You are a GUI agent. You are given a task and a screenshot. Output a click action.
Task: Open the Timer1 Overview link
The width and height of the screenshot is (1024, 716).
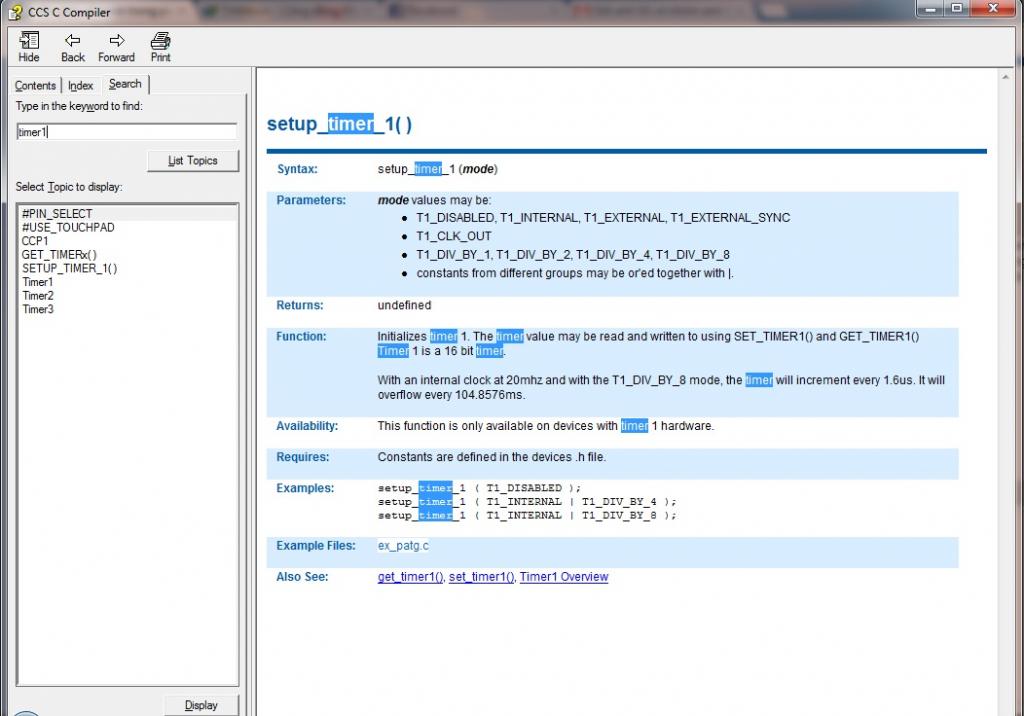pyautogui.click(x=564, y=577)
